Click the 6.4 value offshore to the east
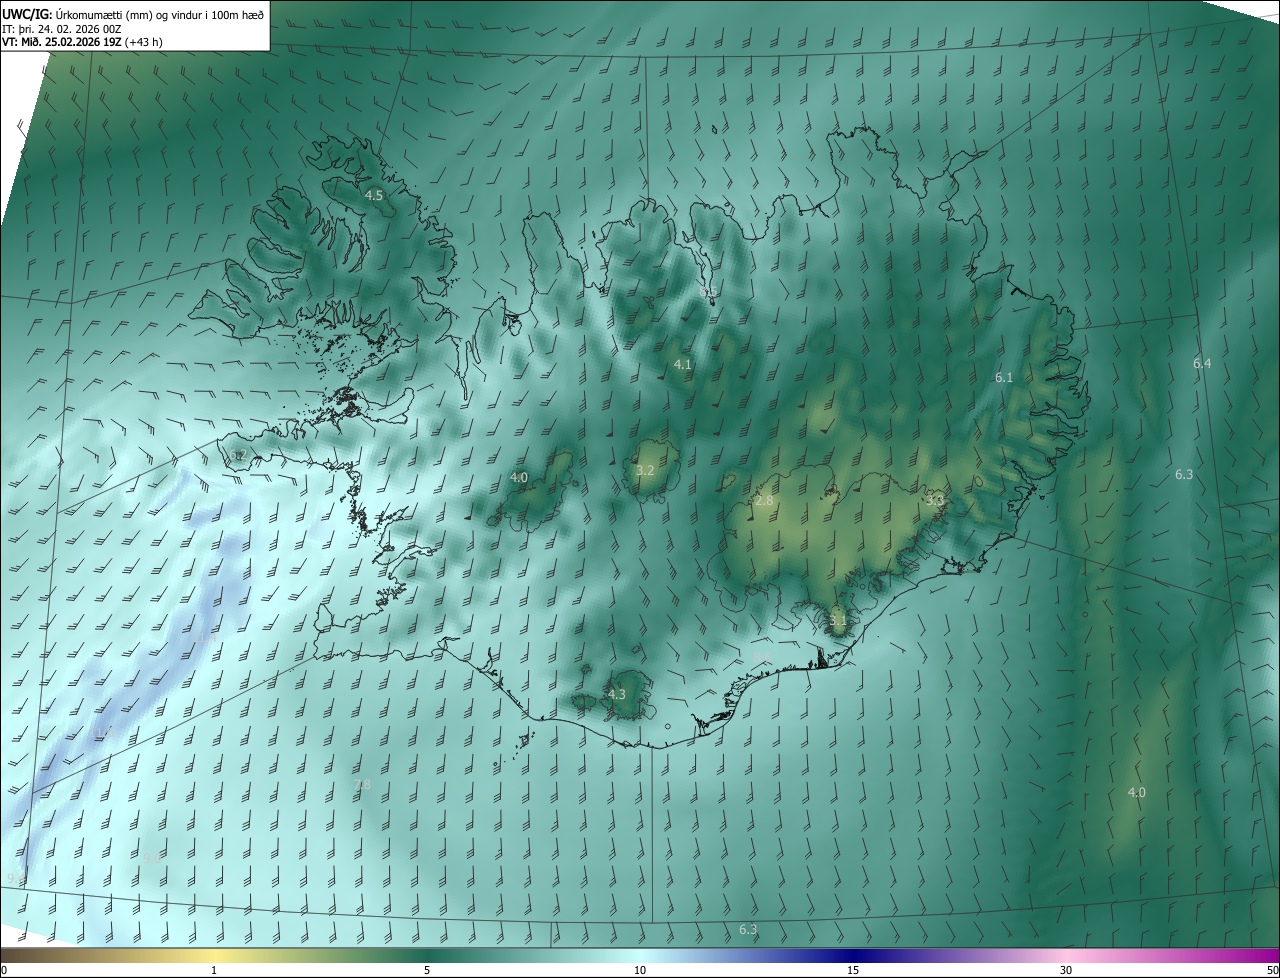1280x978 pixels. 1202,363
